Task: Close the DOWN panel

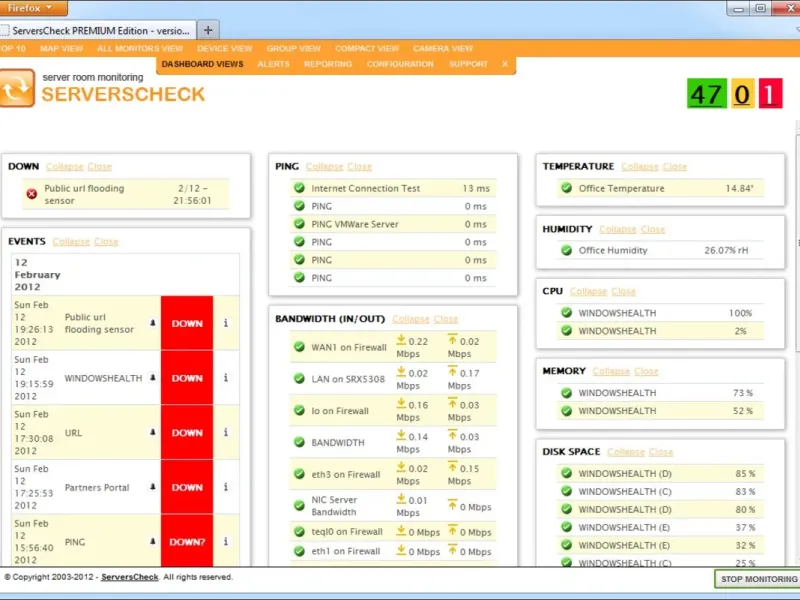Action: click(x=99, y=167)
